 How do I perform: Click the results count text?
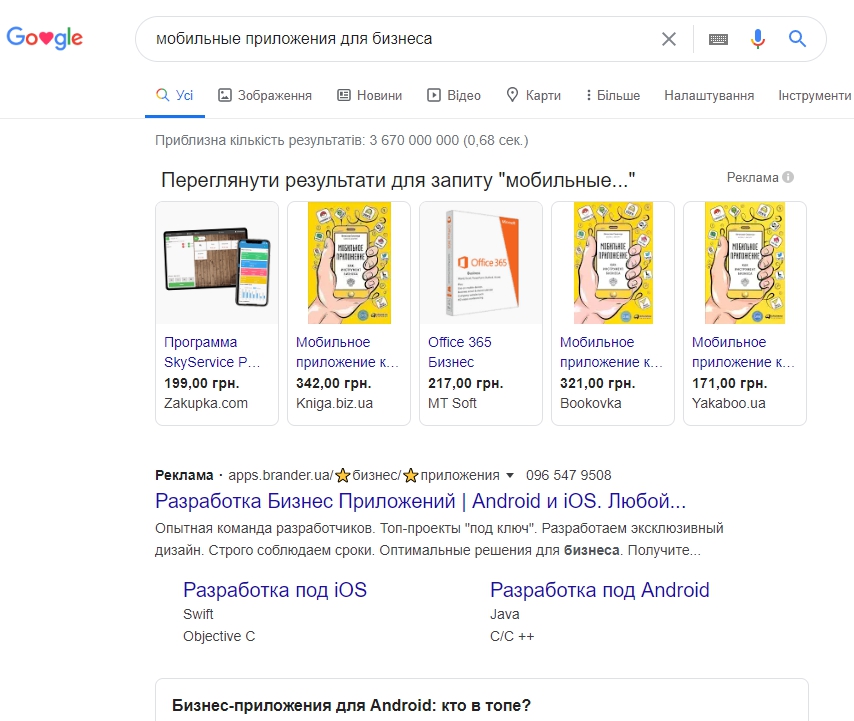pos(341,140)
